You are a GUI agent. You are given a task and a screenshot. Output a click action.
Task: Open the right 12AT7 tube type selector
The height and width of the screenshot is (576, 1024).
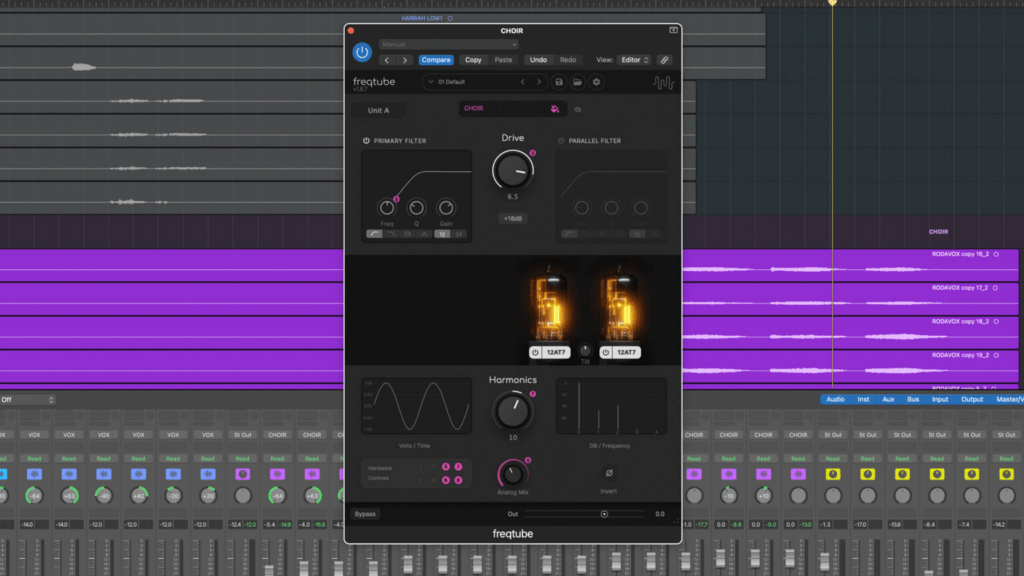[x=626, y=352]
